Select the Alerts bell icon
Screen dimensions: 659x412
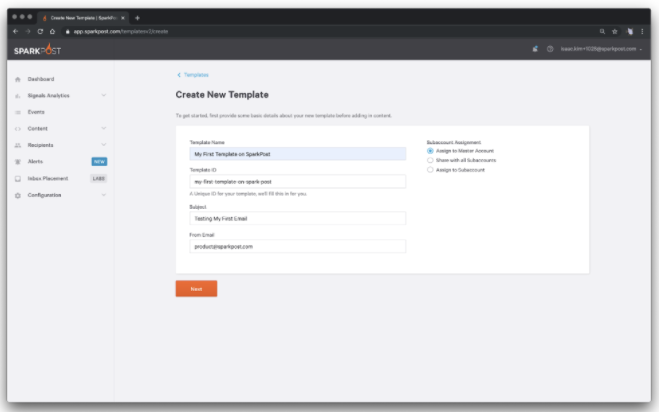18,161
